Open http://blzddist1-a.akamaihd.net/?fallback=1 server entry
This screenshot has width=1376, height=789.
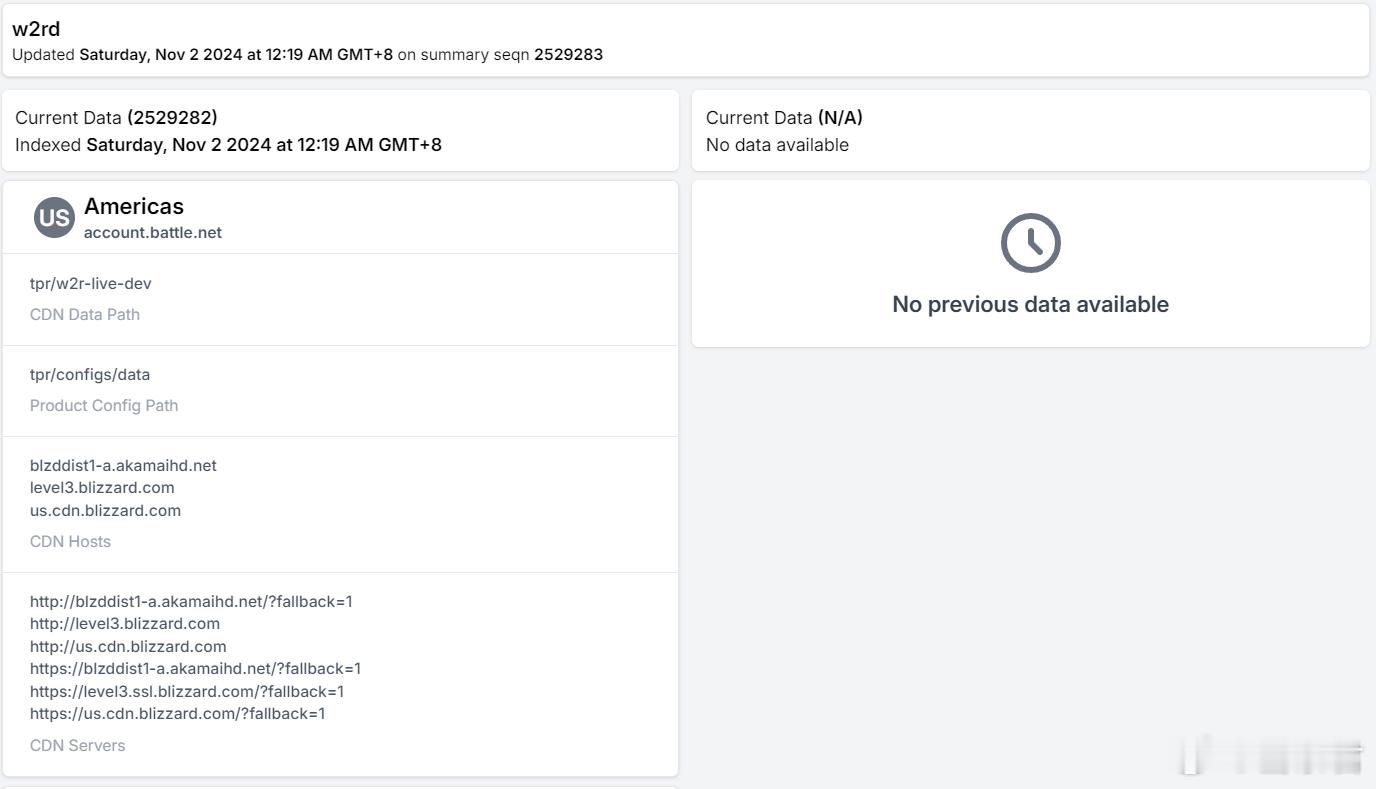coord(191,601)
